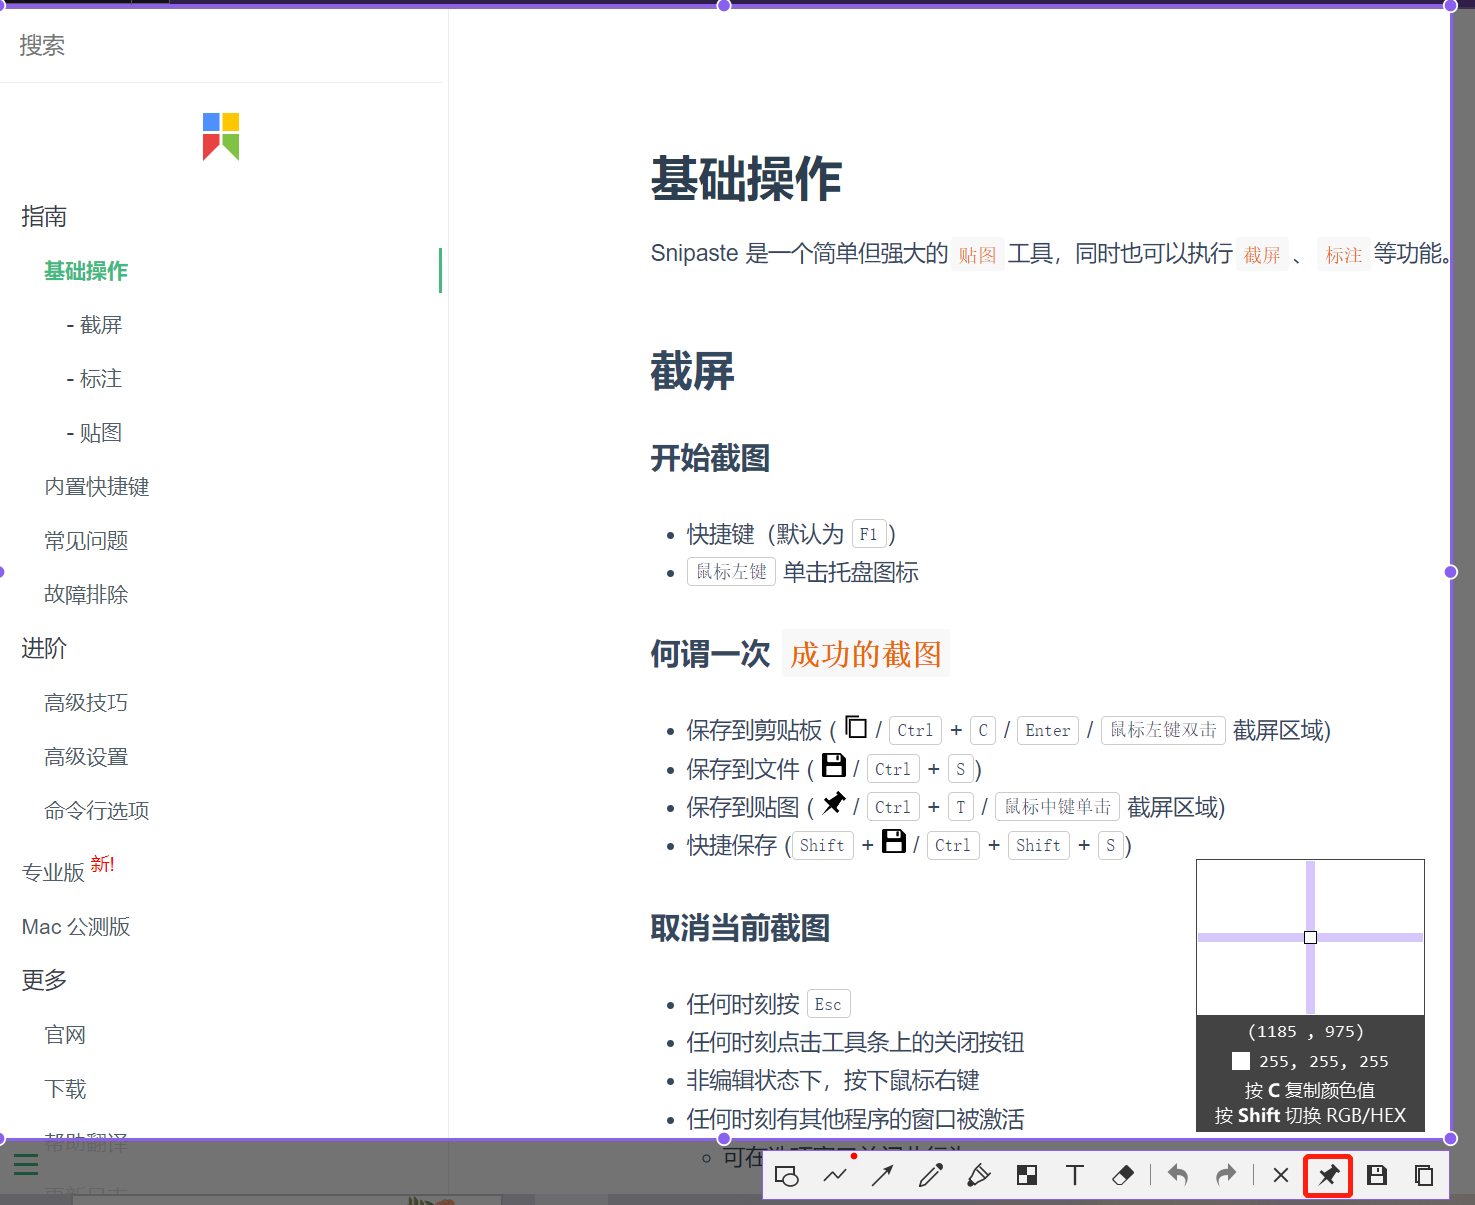Image resolution: width=1475 pixels, height=1205 pixels.
Task: Select the marker highlighter tool
Action: pos(979,1175)
